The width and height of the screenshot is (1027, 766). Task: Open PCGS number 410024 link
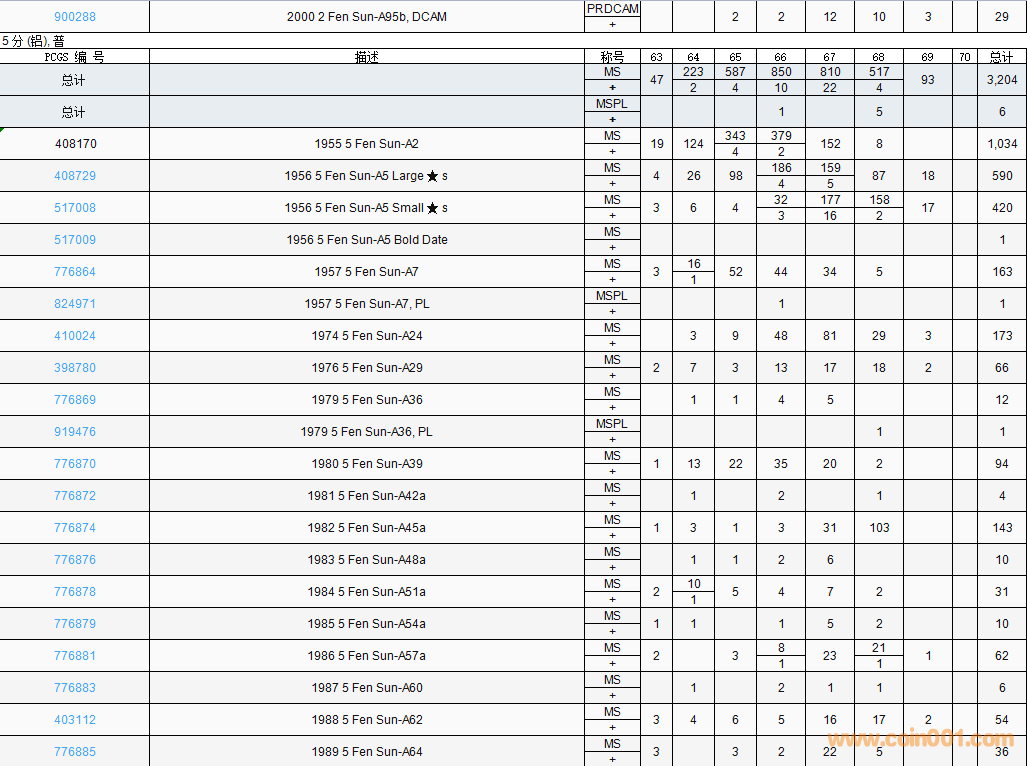[75, 336]
